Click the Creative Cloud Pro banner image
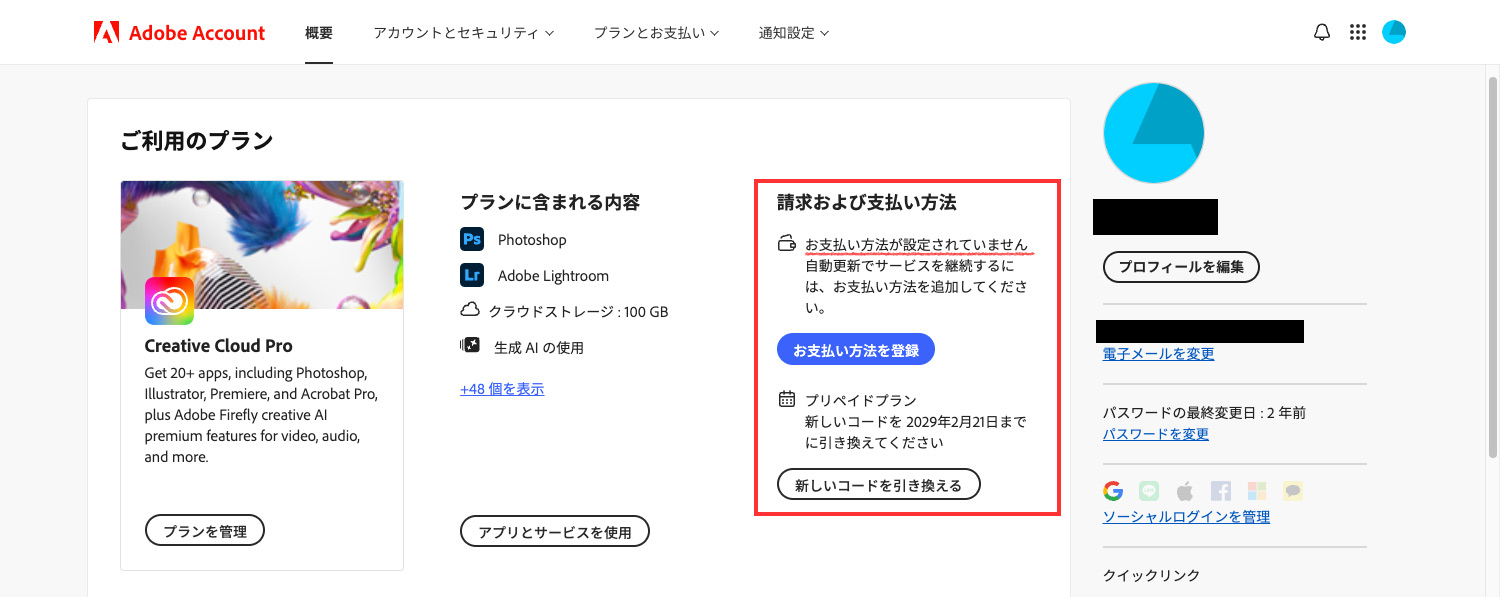The width and height of the screenshot is (1500, 597). point(262,245)
